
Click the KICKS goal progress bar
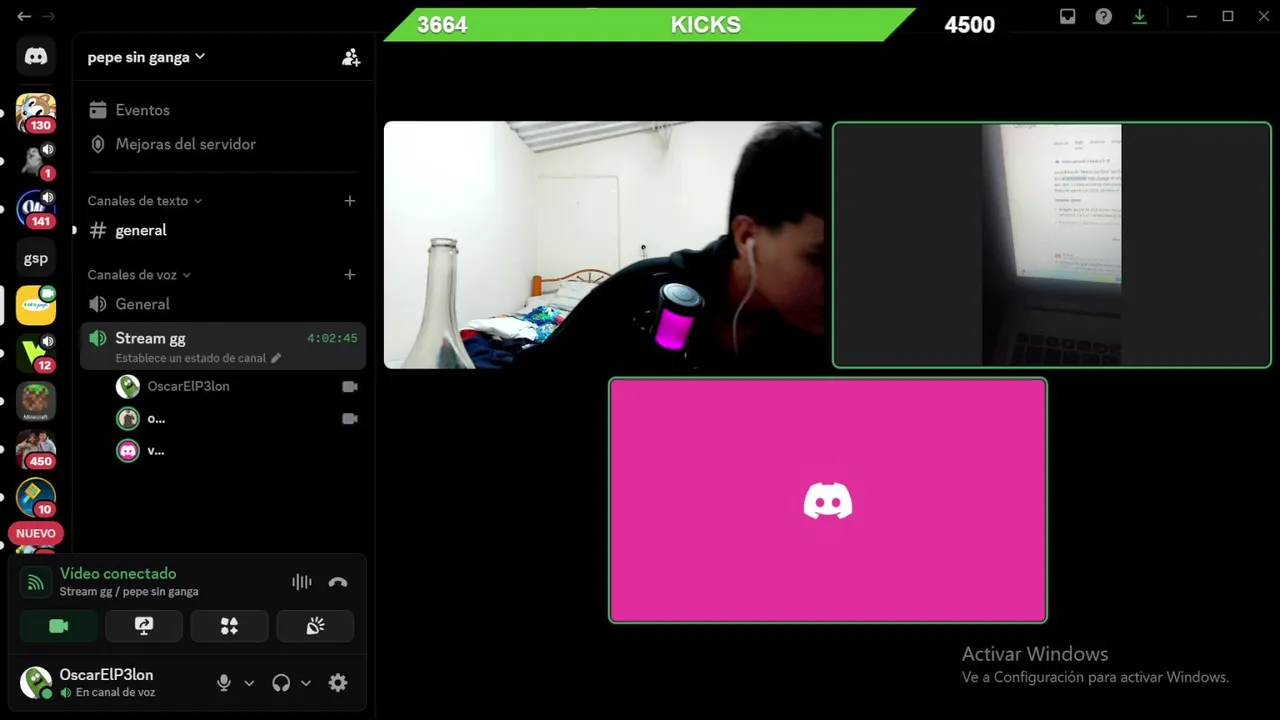tap(650, 25)
